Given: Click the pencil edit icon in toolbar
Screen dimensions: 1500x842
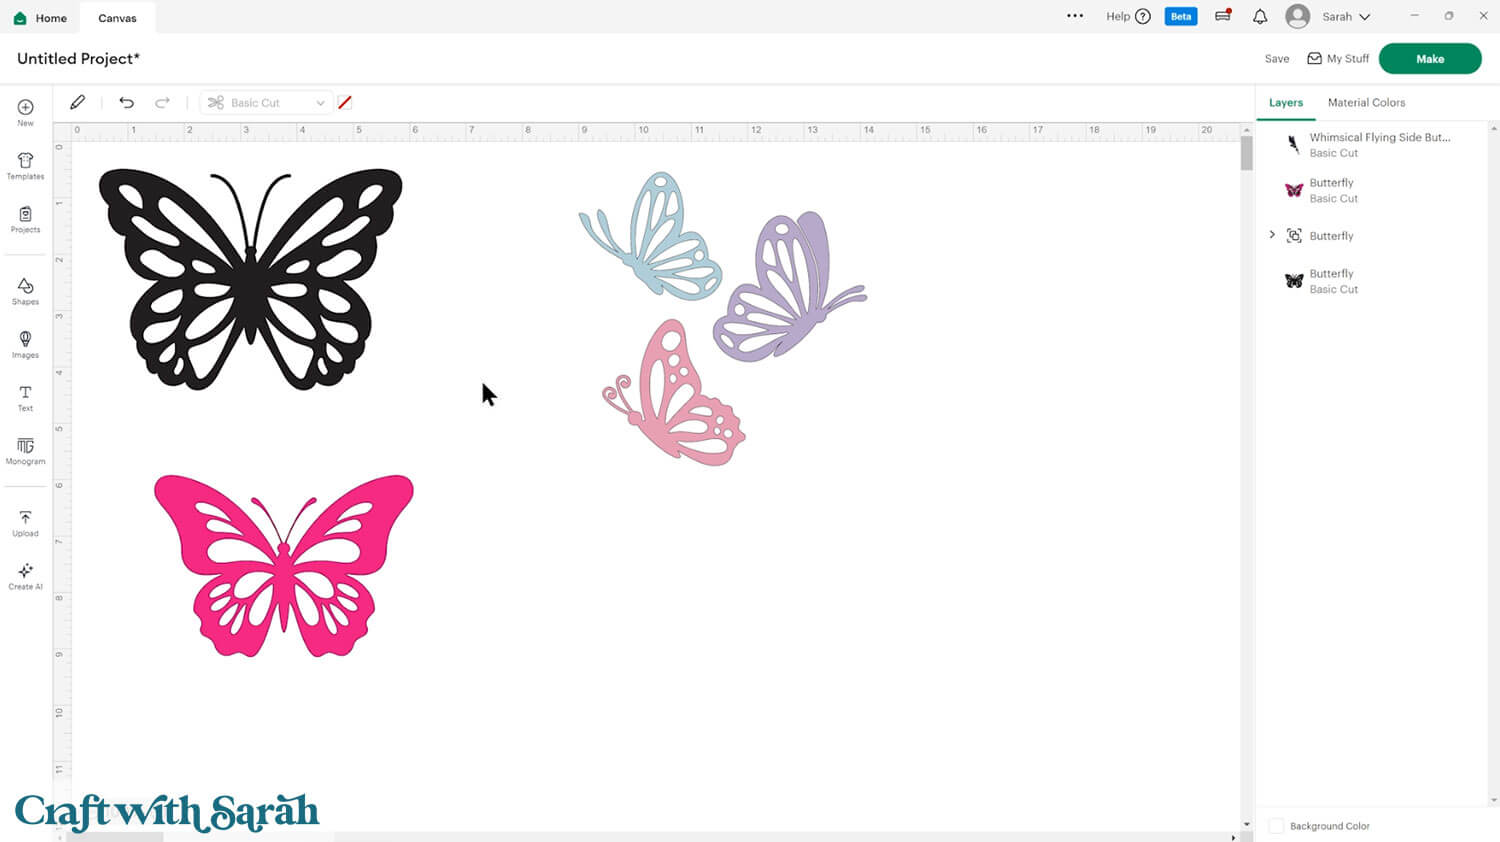Looking at the screenshot, I should tap(77, 102).
